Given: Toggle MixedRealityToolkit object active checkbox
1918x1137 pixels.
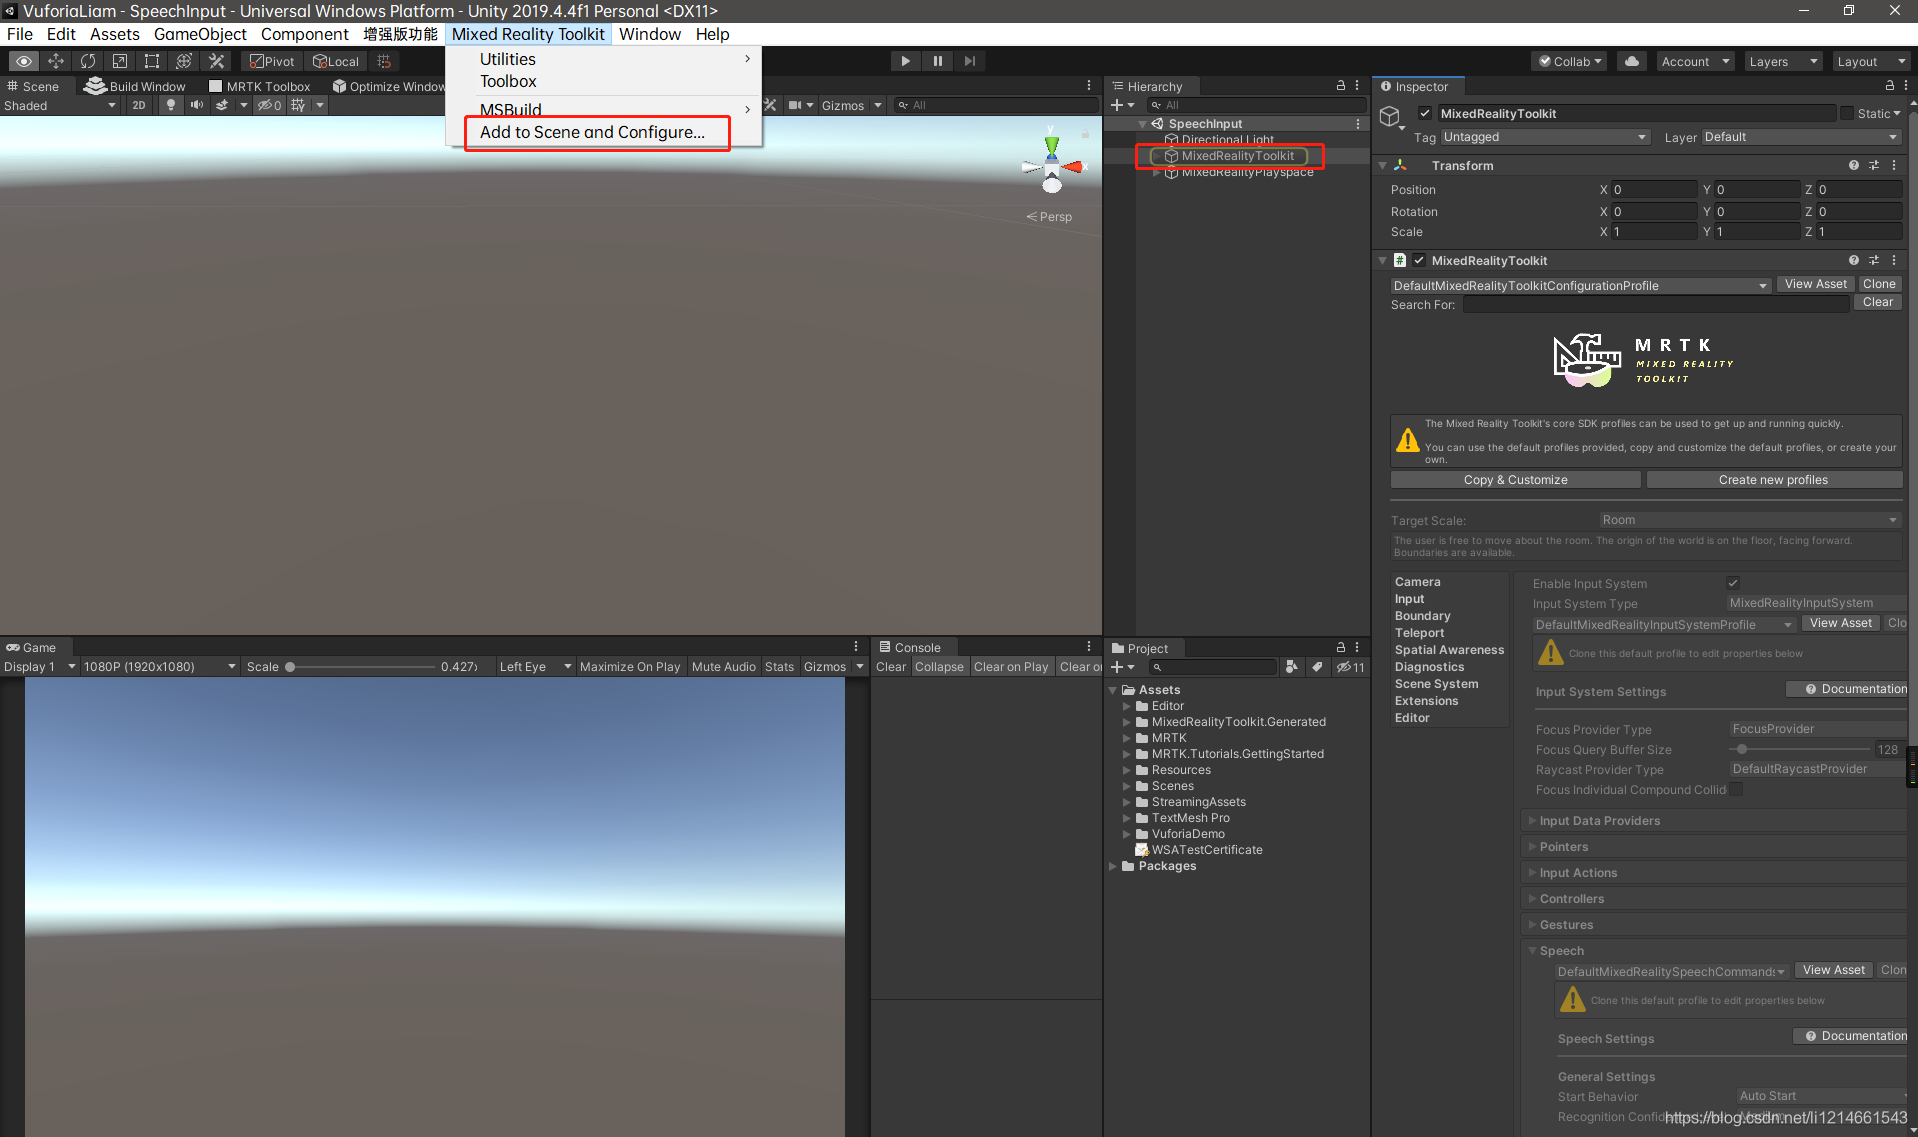Looking at the screenshot, I should point(1425,113).
